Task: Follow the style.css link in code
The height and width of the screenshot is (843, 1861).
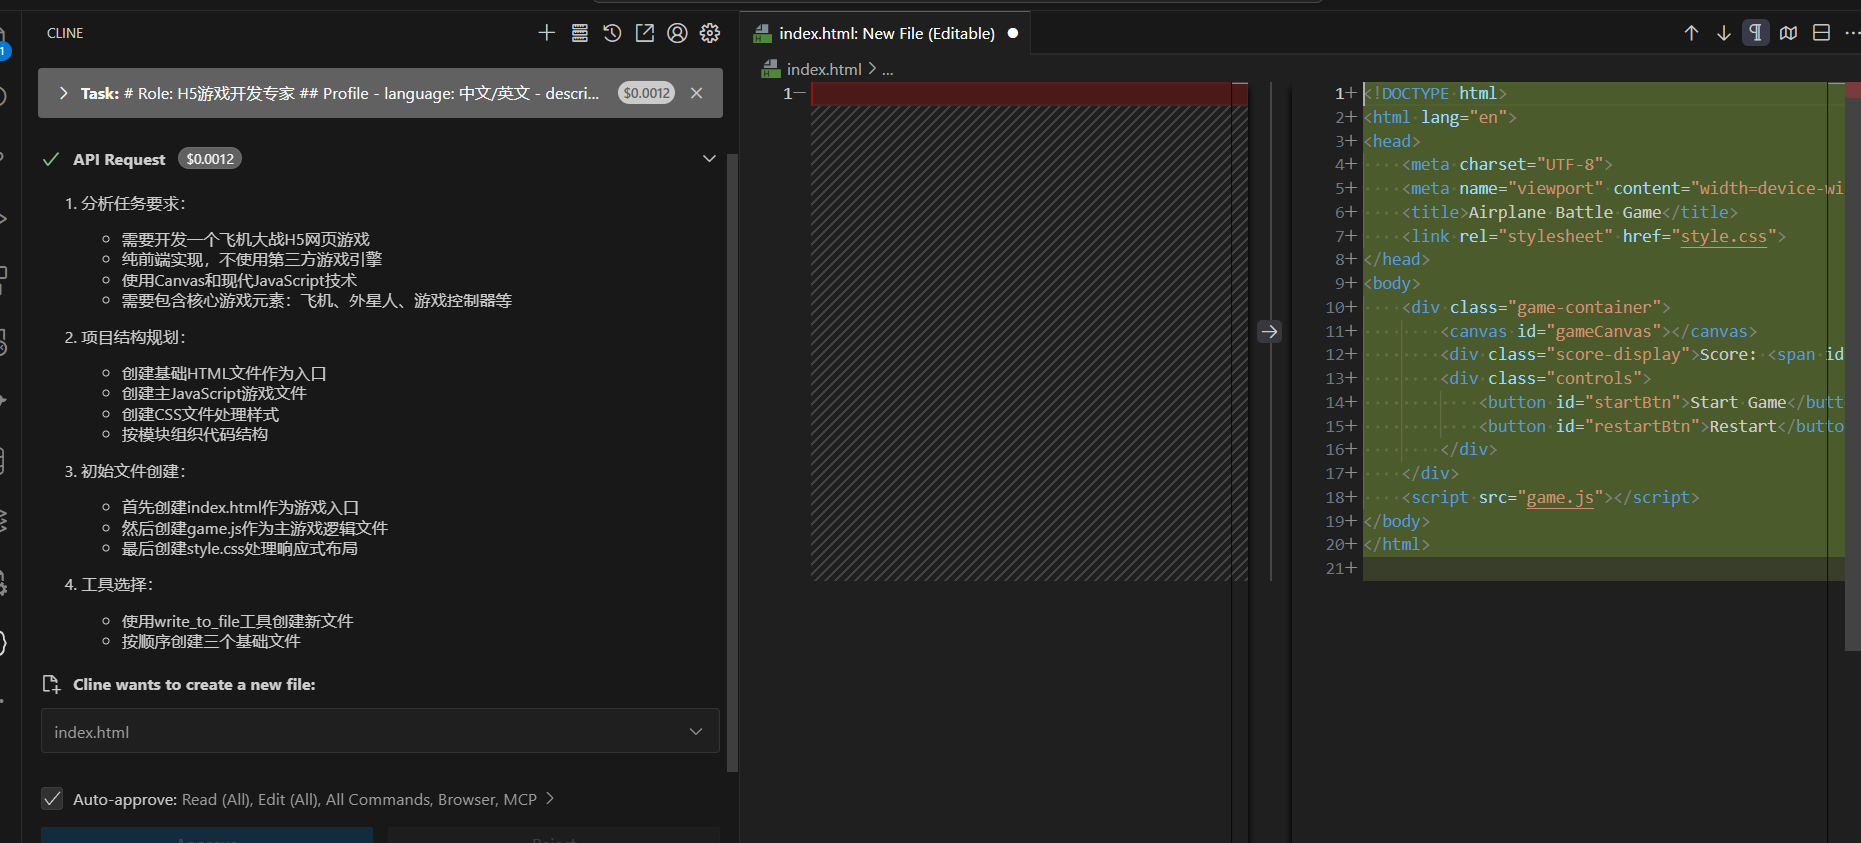Action: (1724, 236)
